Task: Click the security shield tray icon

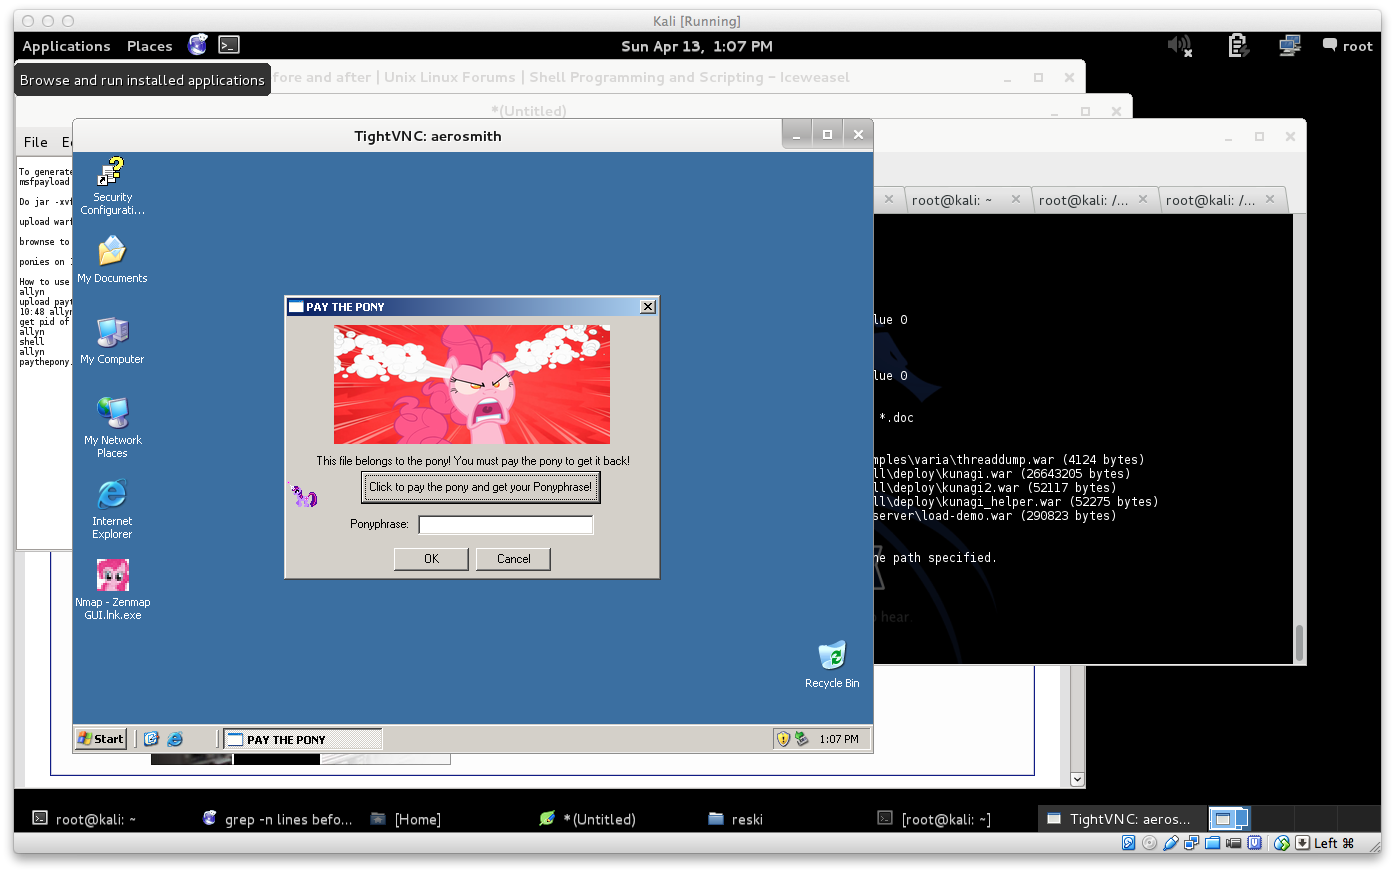Action: (783, 739)
